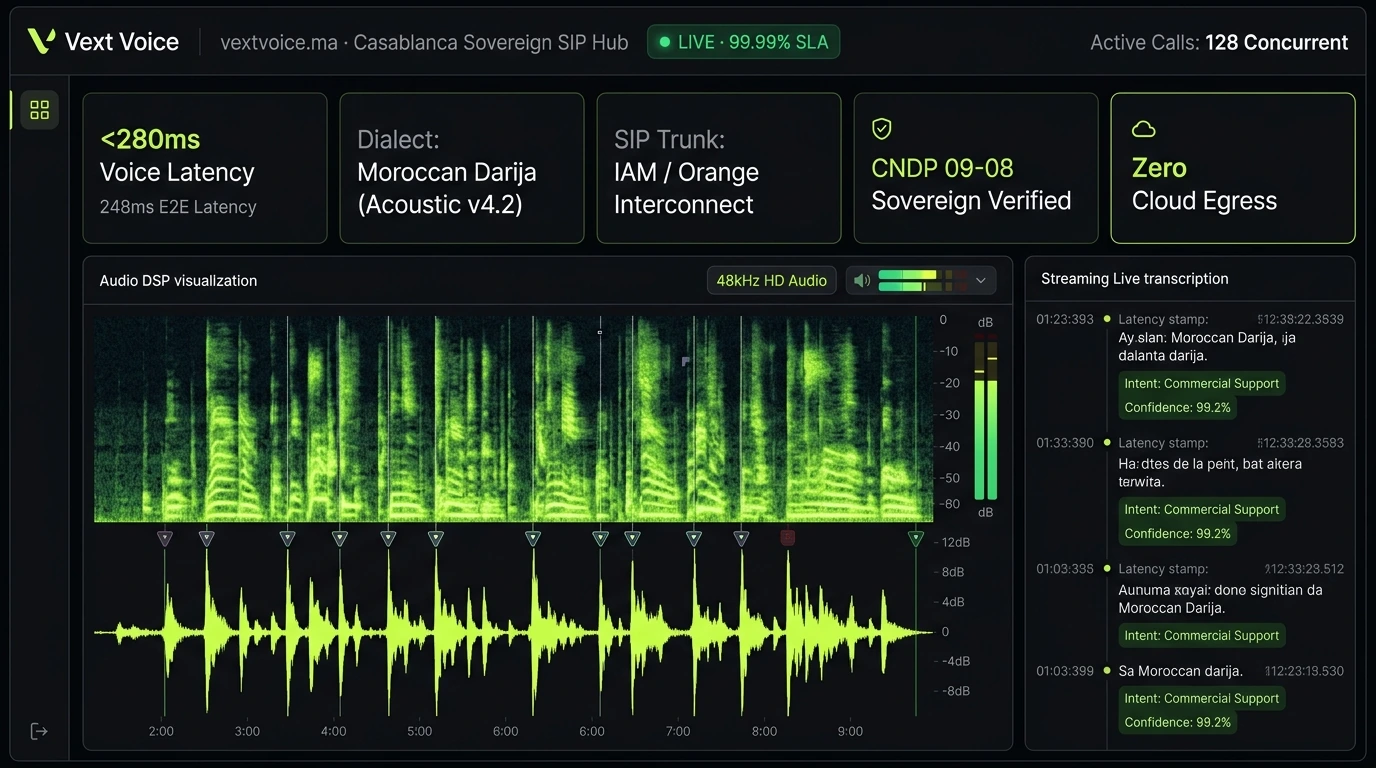Click the '248ms E2E Latency' text
Viewport: 1376px width, 768px height.
pyautogui.click(x=178, y=207)
